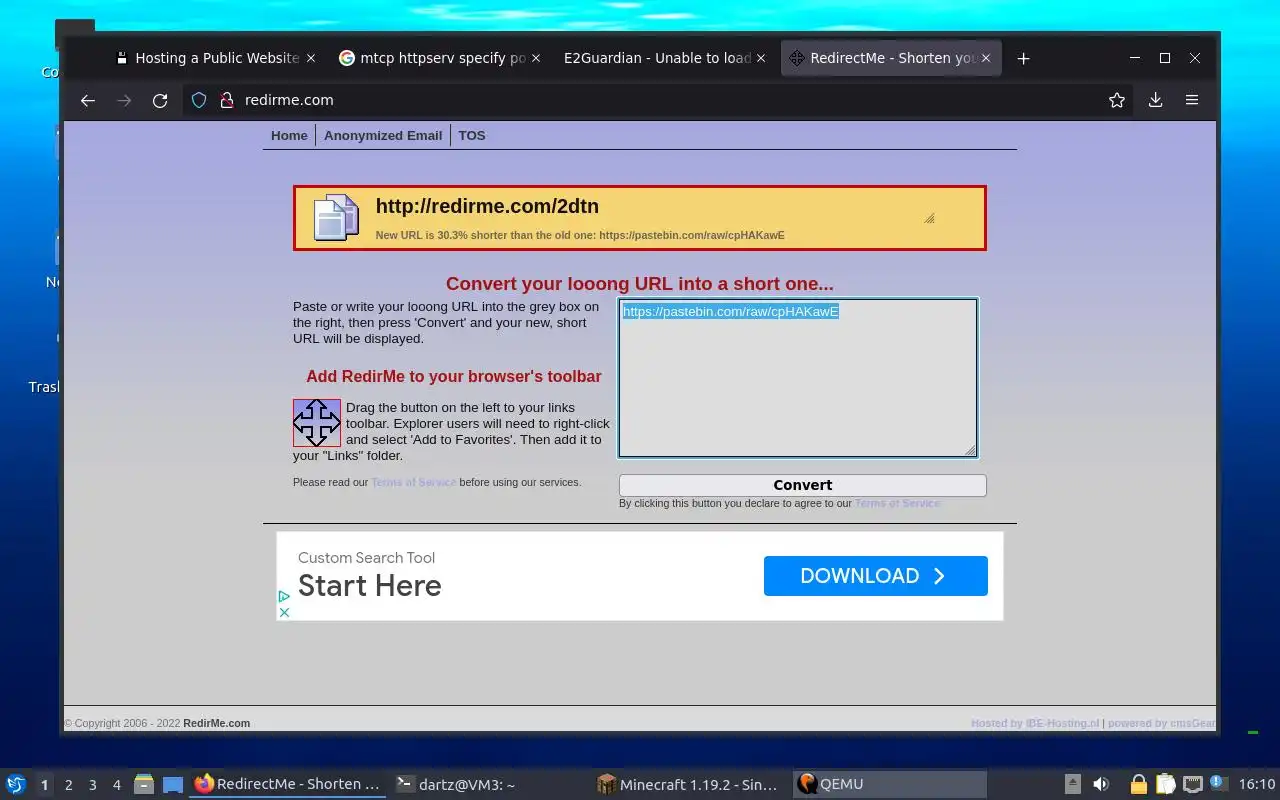Image resolution: width=1280 pixels, height=800 pixels.
Task: Open the RedirMe.com footer link
Action: 216,723
